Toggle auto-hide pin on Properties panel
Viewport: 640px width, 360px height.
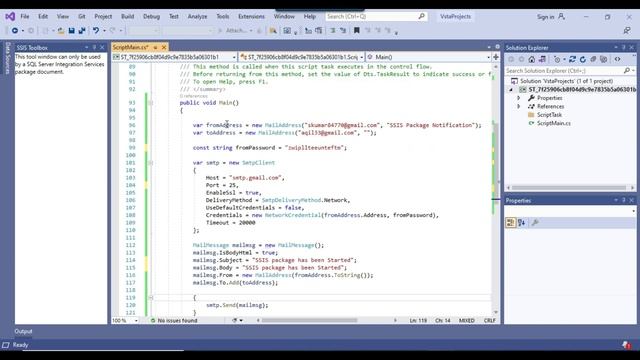tap(623, 200)
